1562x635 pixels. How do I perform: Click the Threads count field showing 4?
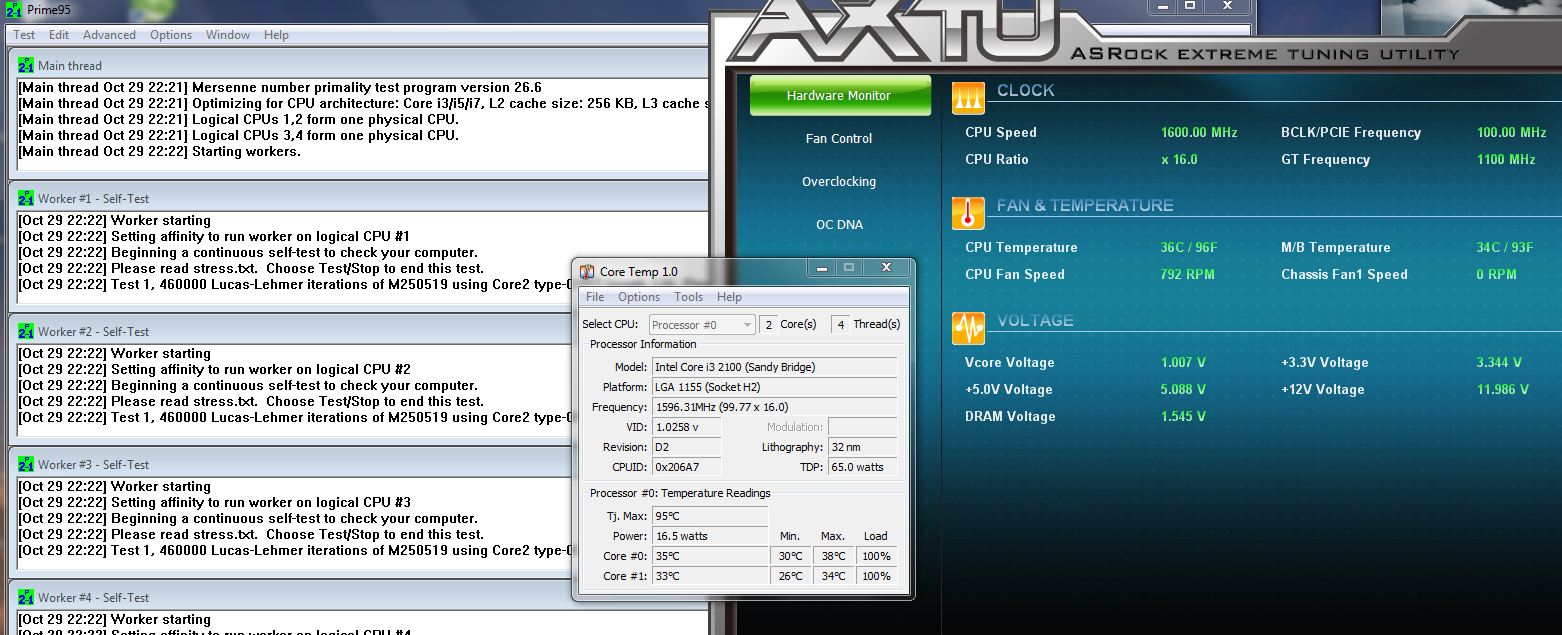[841, 324]
